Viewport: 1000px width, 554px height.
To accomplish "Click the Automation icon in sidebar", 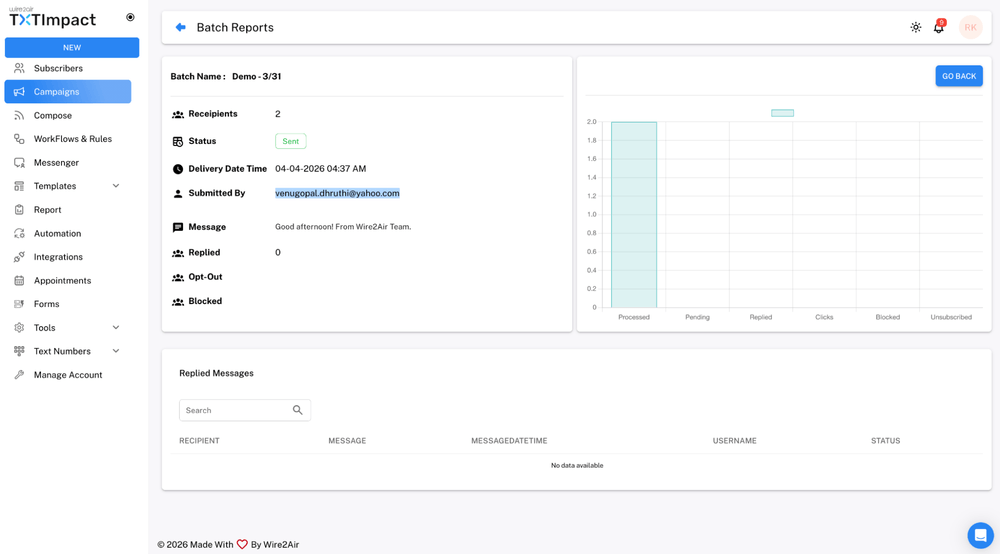I will pos(19,234).
